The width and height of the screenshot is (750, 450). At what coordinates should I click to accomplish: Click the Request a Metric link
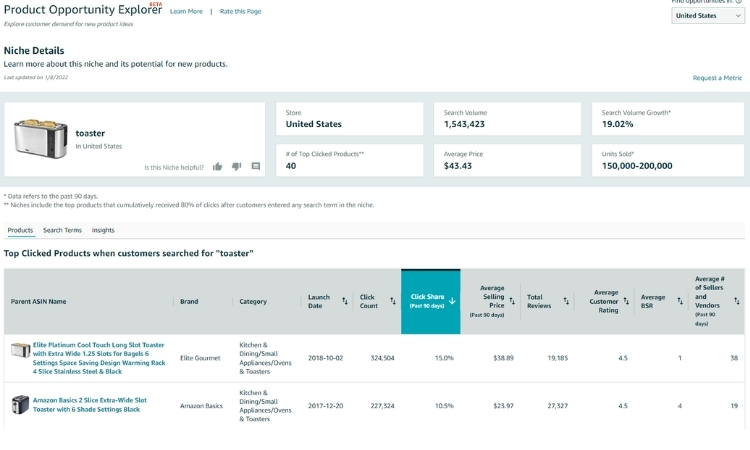coord(717,78)
